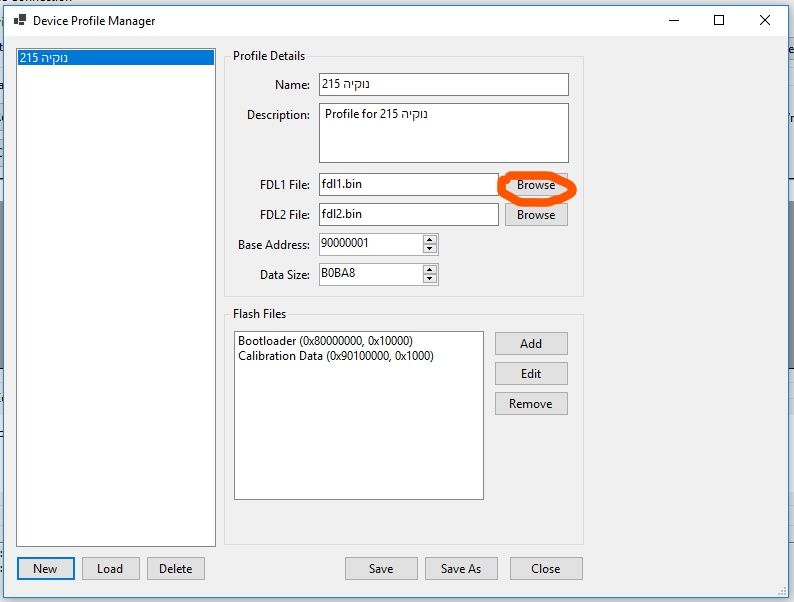Select the Bootloader flash file entry
This screenshot has height=602, width=794.
[x=325, y=341]
